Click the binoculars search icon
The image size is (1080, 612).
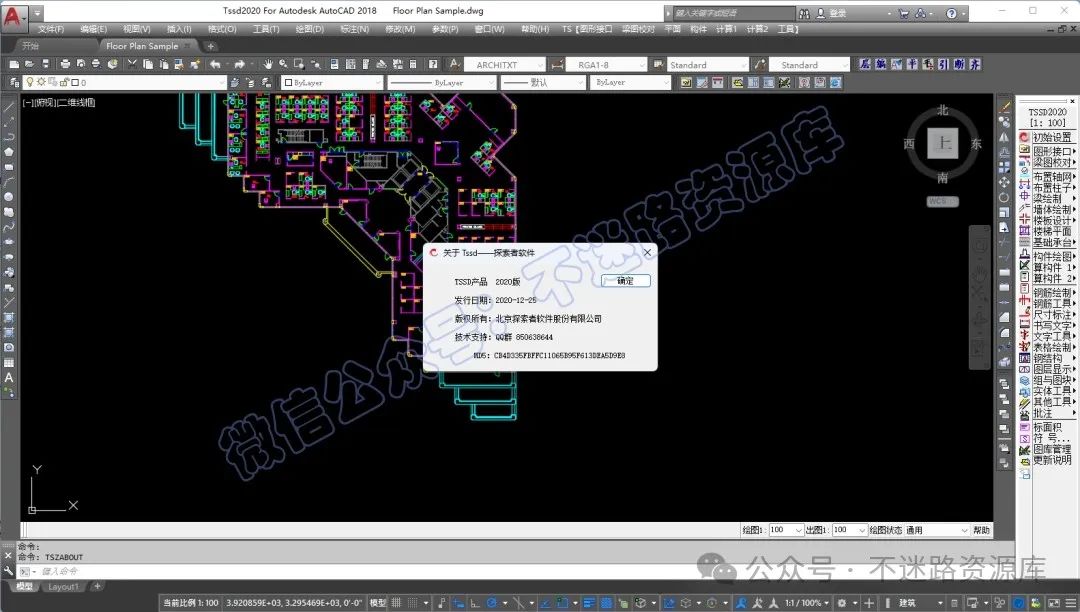pos(804,13)
